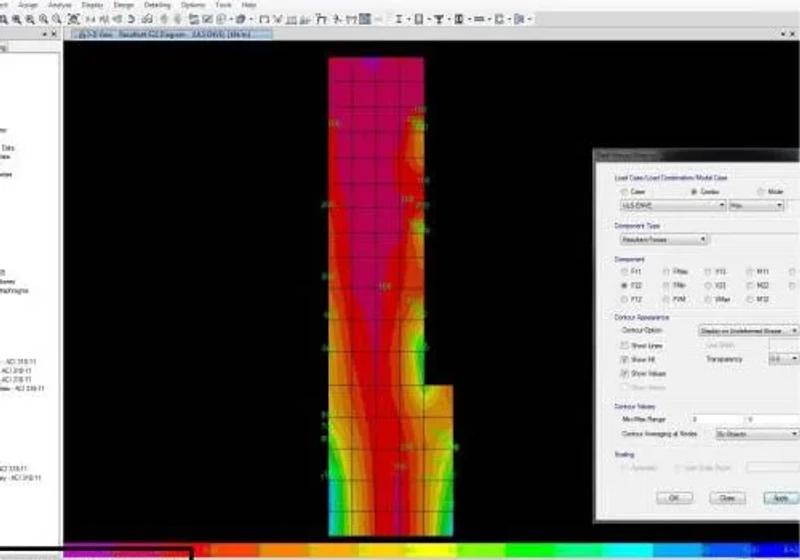Select the Combo radio button
This screenshot has width=800, height=560.
tap(694, 192)
